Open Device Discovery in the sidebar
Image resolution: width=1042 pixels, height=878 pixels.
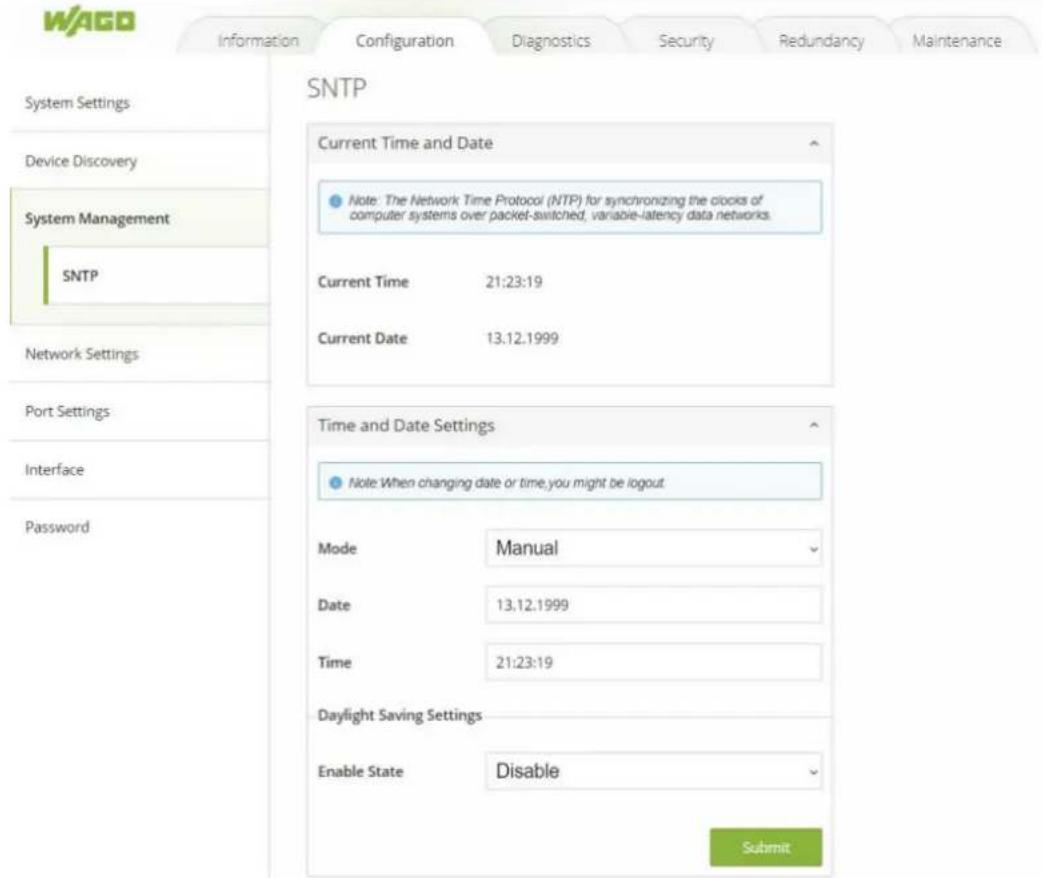click(140, 161)
